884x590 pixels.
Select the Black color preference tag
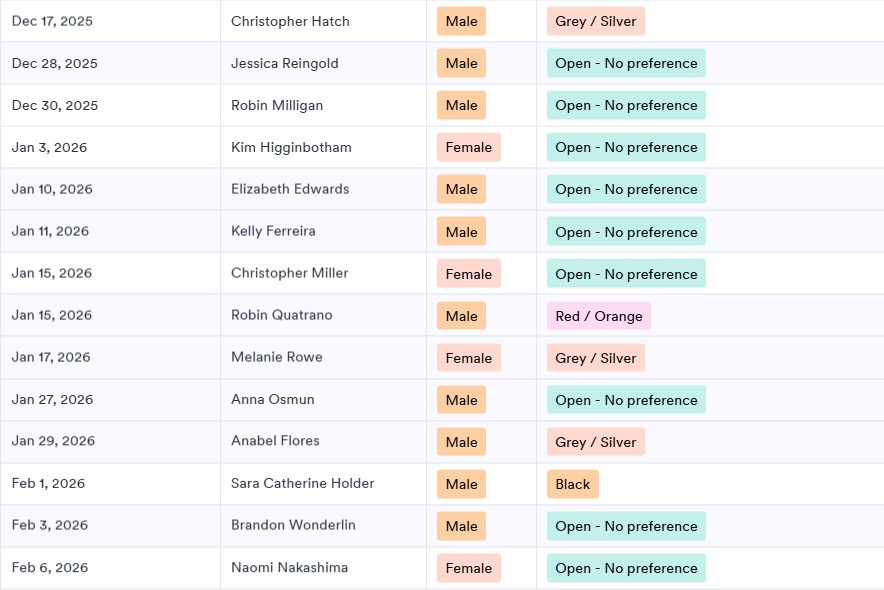tap(573, 484)
